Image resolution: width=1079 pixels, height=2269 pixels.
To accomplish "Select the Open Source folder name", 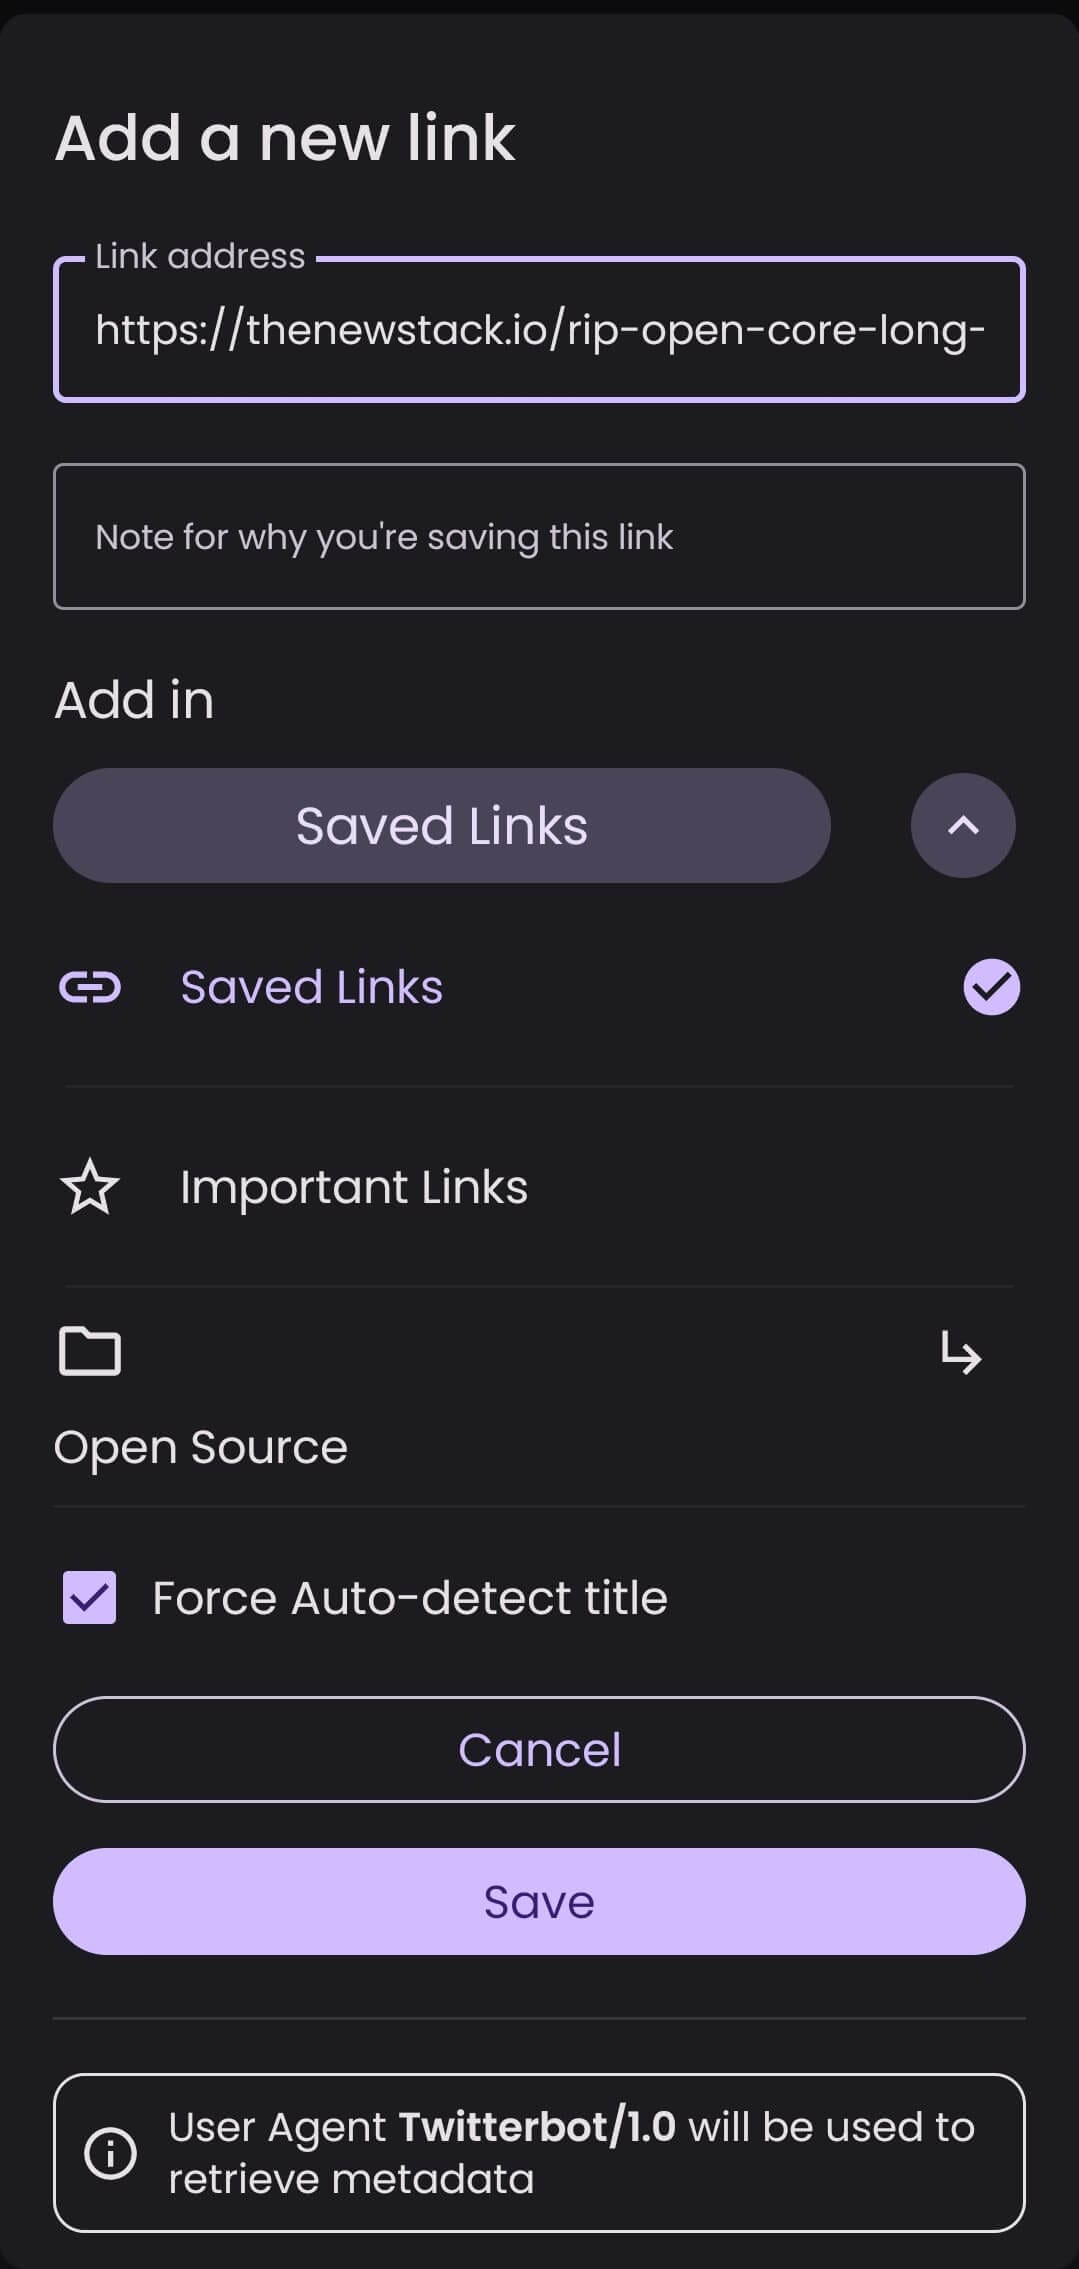I will (201, 1447).
